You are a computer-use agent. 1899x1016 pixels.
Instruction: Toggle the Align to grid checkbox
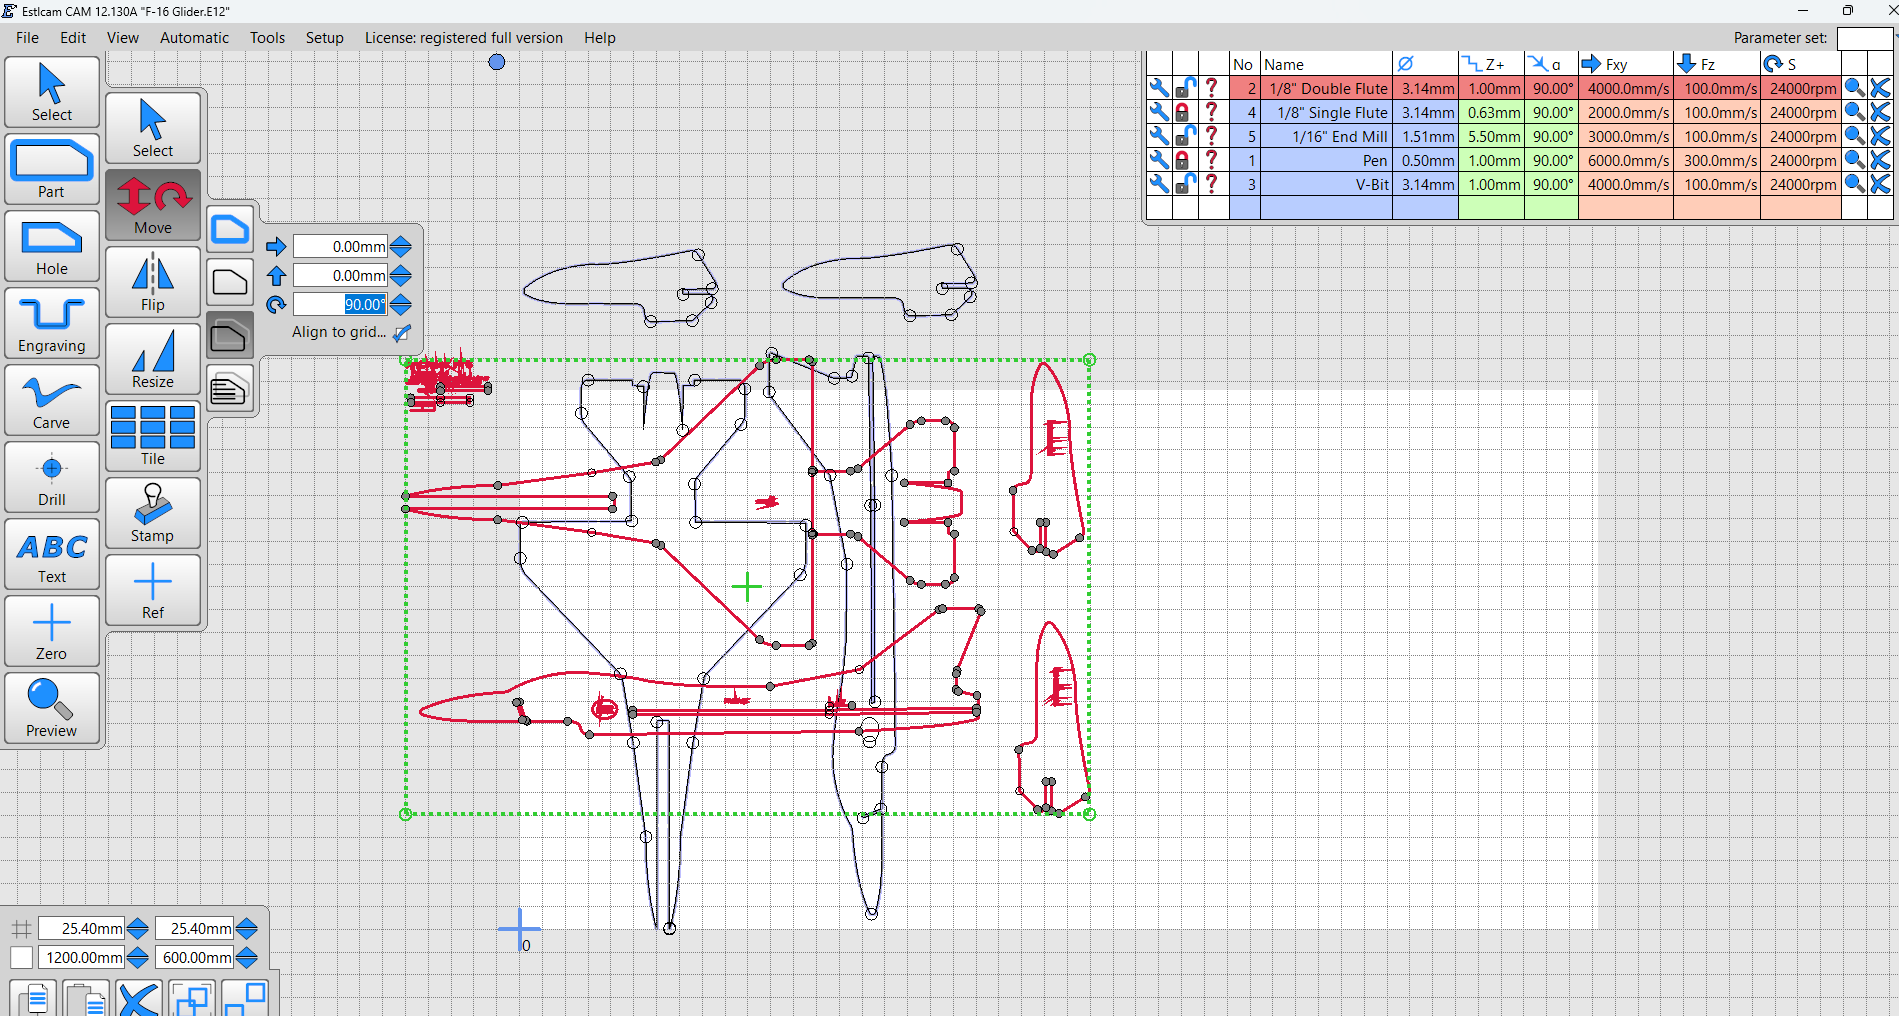[x=402, y=332]
